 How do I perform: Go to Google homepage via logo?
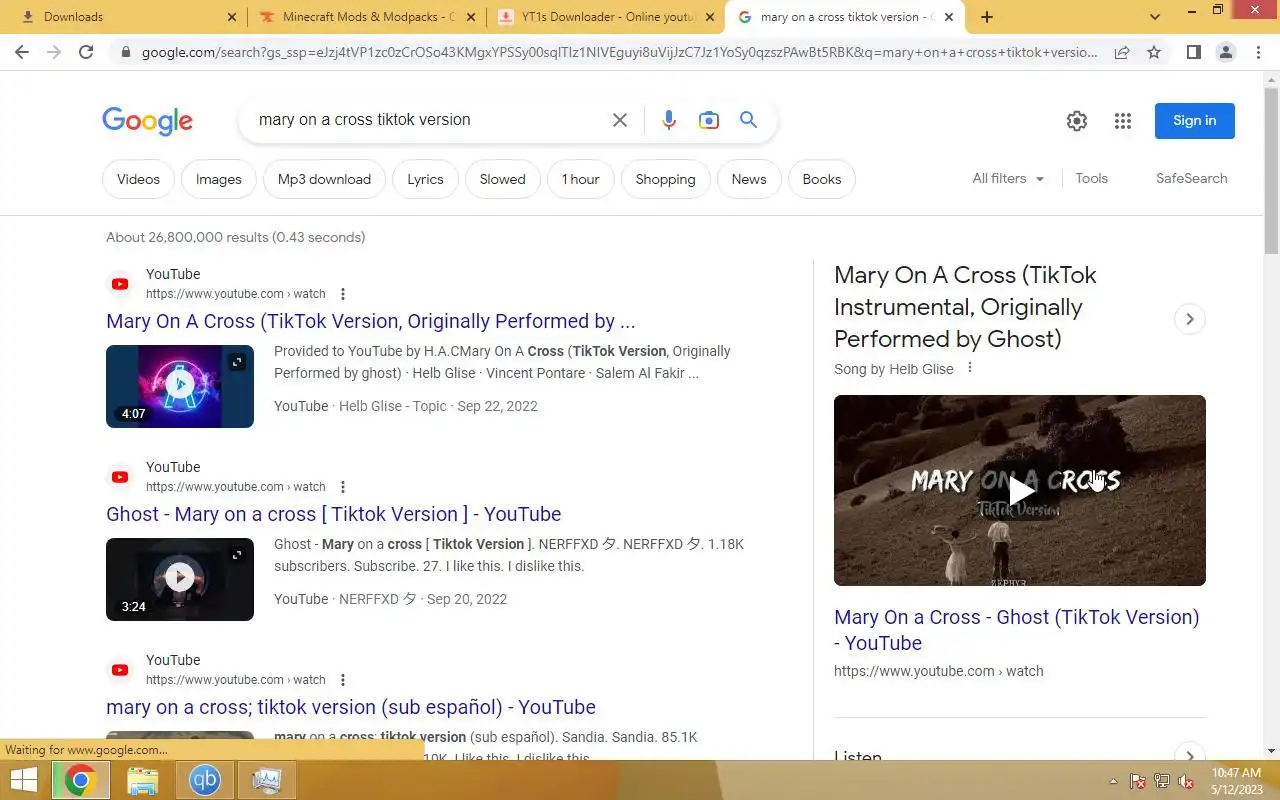[147, 121]
